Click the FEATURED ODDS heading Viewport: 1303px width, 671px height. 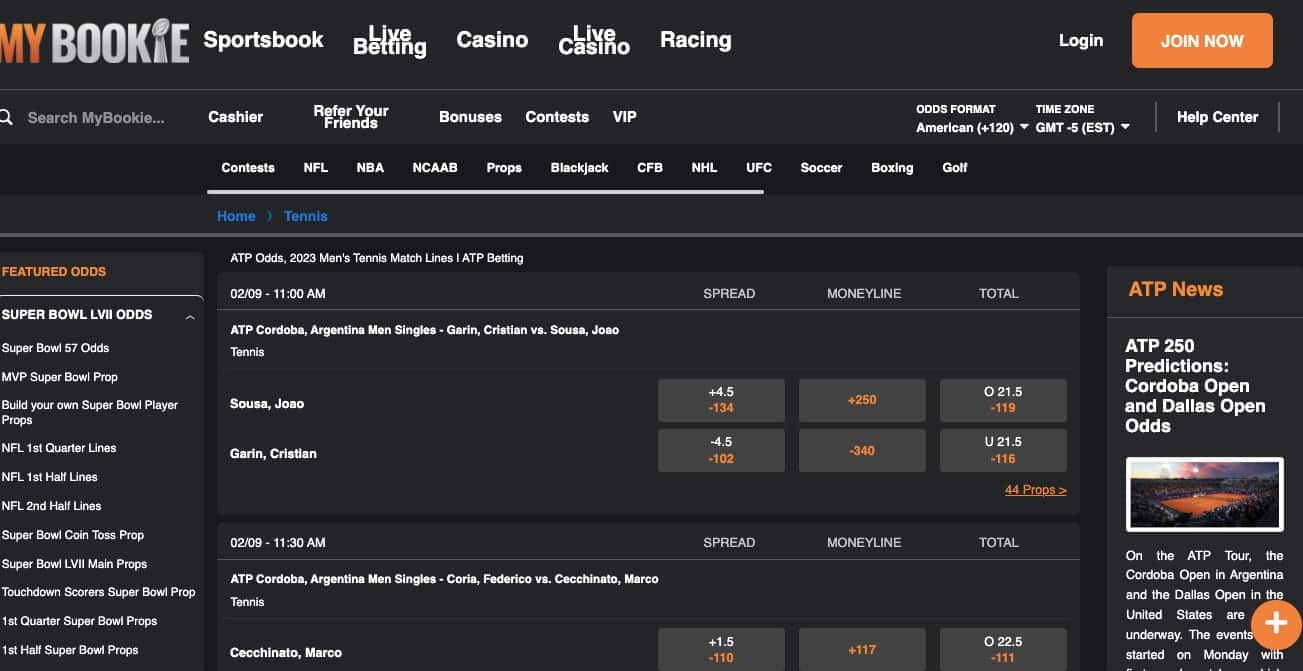tap(54, 272)
